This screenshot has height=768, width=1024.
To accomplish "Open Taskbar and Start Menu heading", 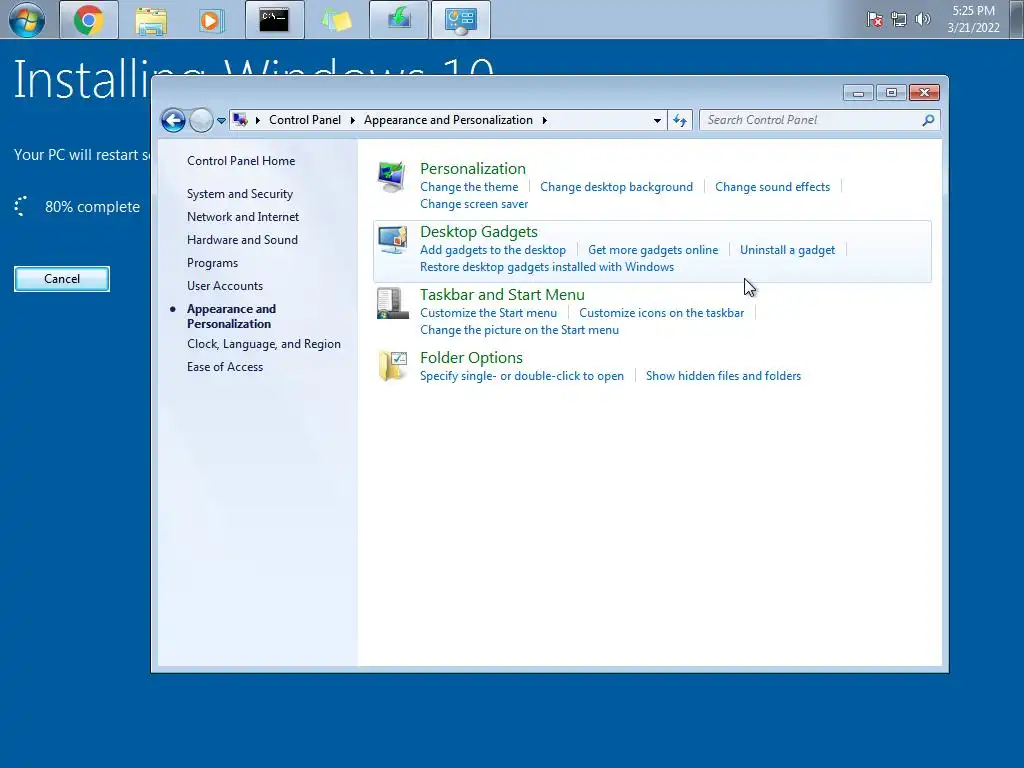I will click(x=502, y=295).
